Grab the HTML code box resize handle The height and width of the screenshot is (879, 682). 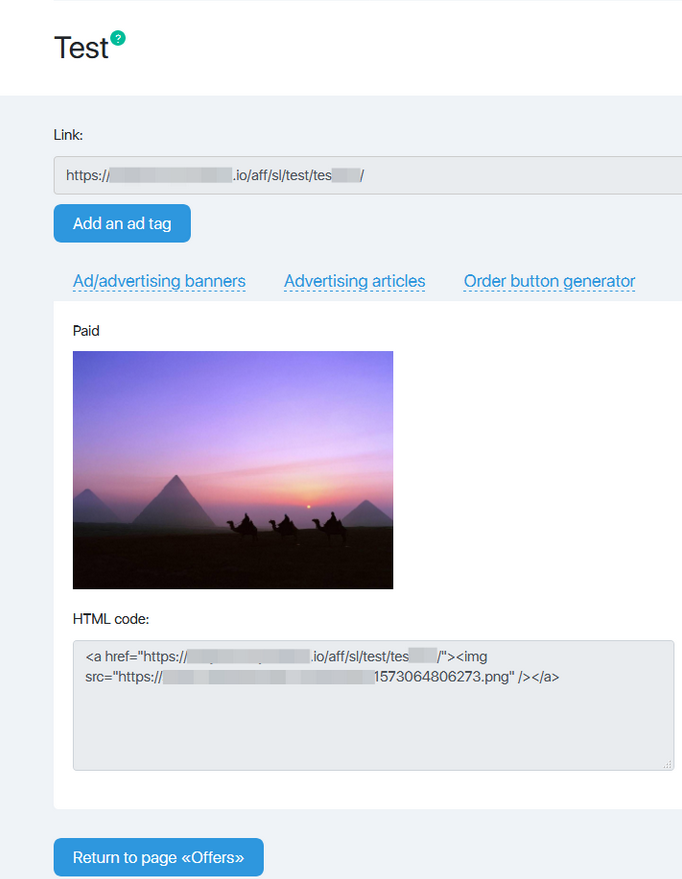pyautogui.click(x=667, y=764)
